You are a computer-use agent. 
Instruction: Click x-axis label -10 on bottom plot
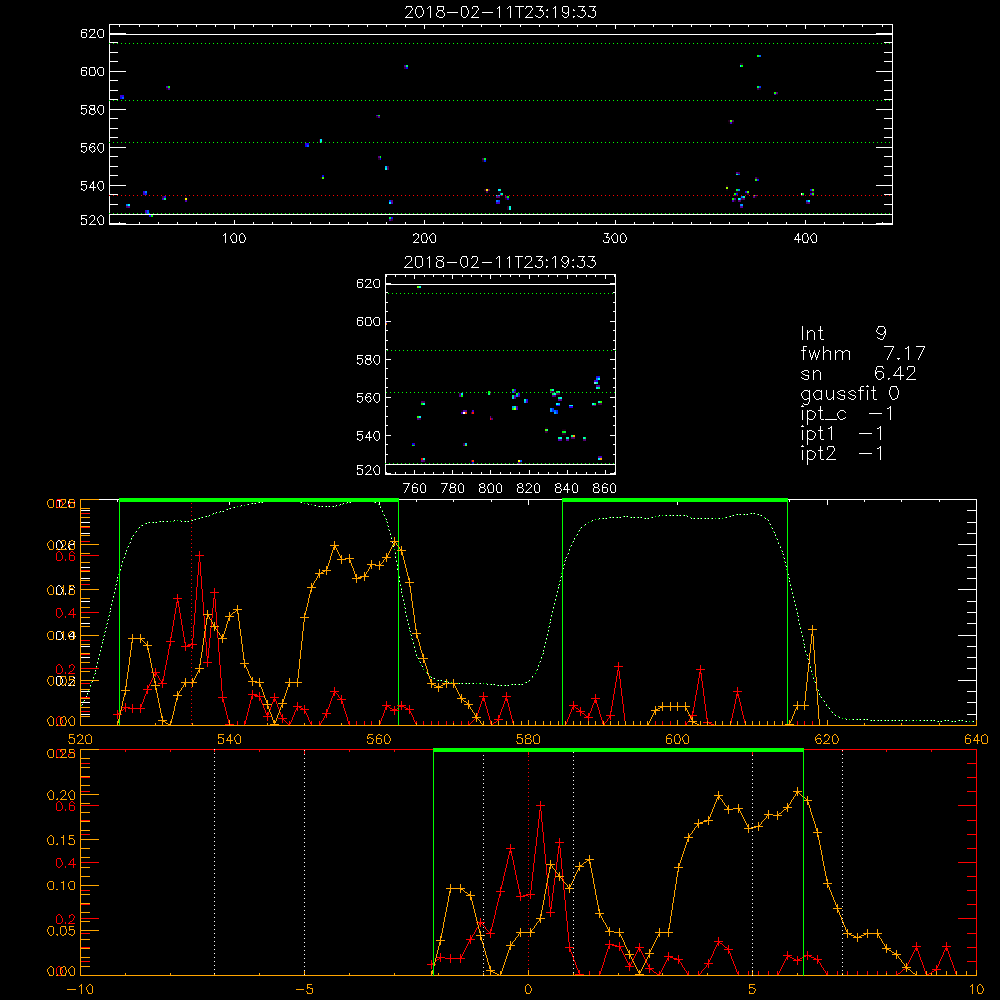tap(80, 989)
